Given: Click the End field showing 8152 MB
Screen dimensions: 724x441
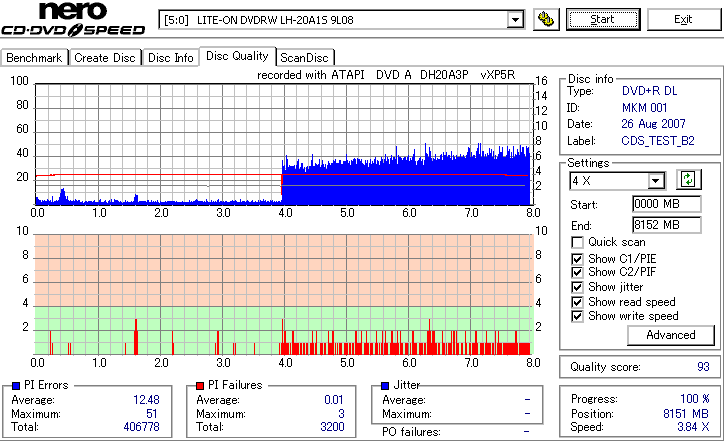Looking at the screenshot, I should [666, 225].
